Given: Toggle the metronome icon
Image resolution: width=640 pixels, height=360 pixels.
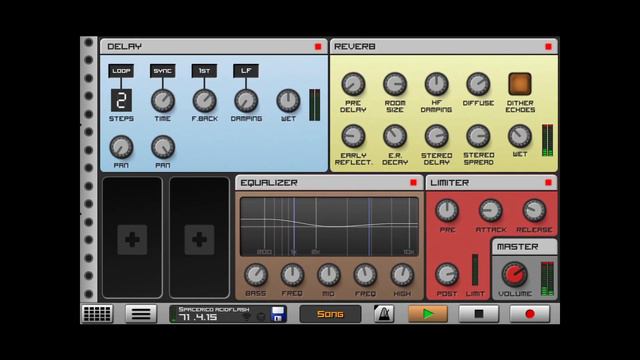Looking at the screenshot, I should [x=384, y=314].
